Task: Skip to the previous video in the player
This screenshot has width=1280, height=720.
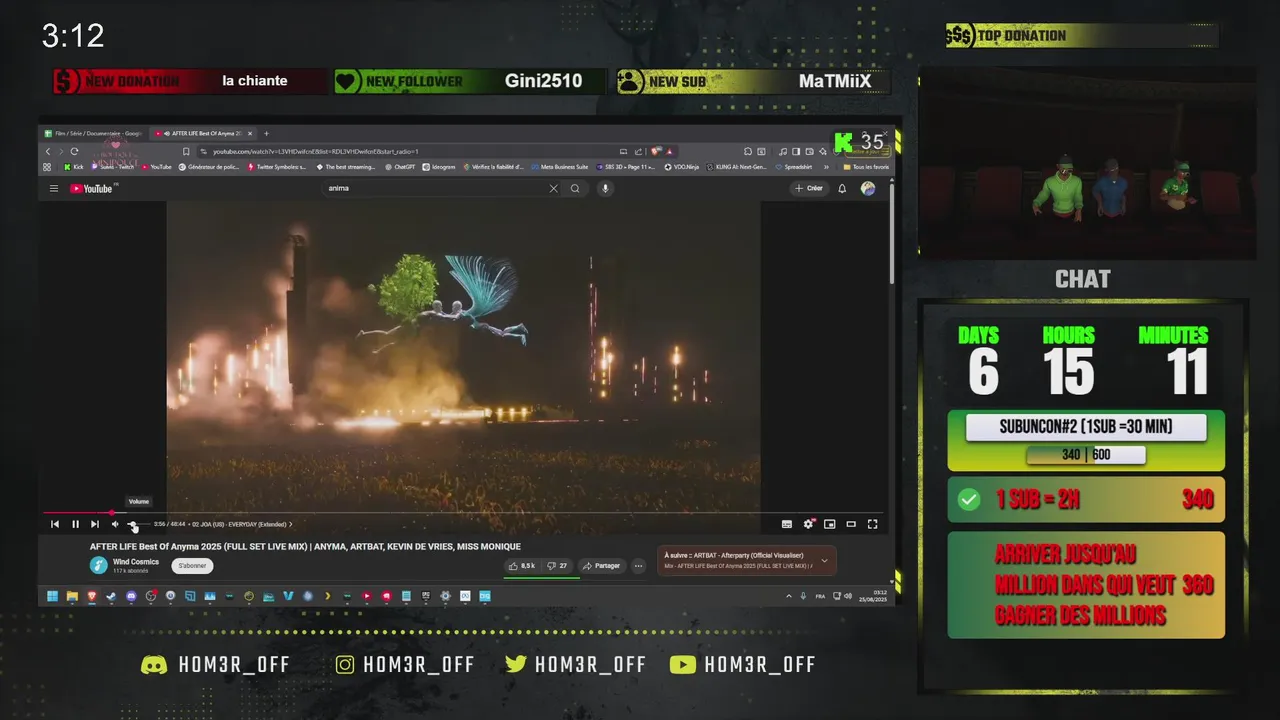Action: tap(55, 524)
